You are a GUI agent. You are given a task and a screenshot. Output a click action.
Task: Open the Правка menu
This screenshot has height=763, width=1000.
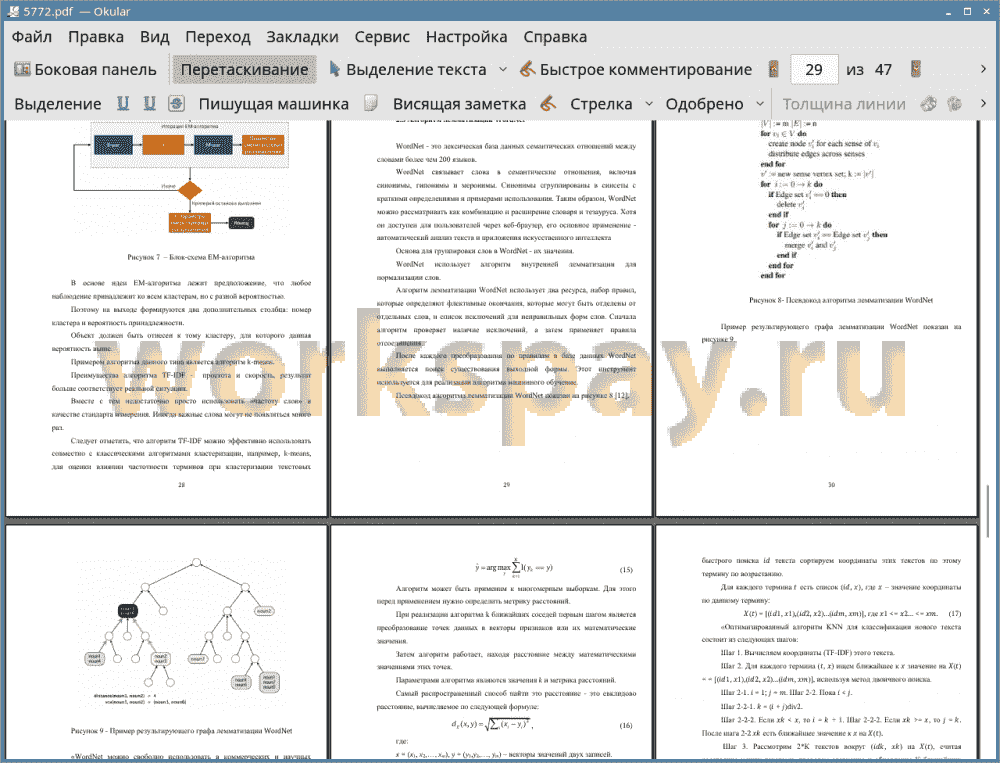[96, 37]
